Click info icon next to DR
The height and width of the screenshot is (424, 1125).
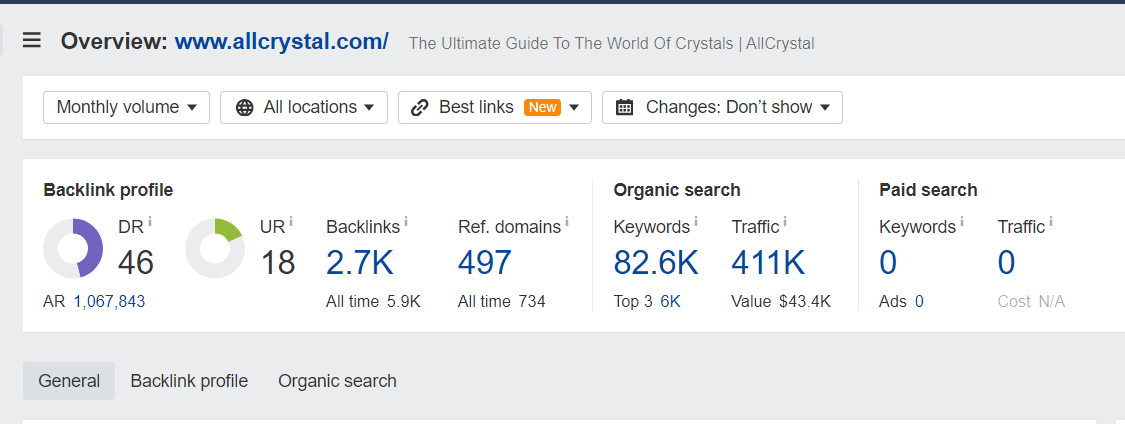[150, 221]
